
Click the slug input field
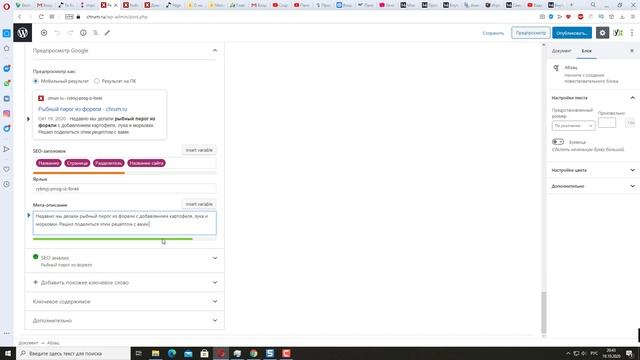124,189
